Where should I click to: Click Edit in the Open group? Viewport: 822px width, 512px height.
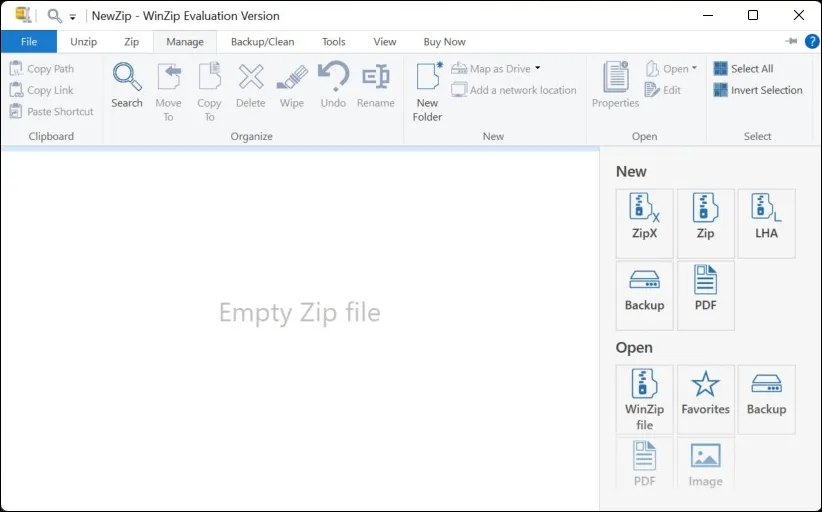(x=663, y=90)
